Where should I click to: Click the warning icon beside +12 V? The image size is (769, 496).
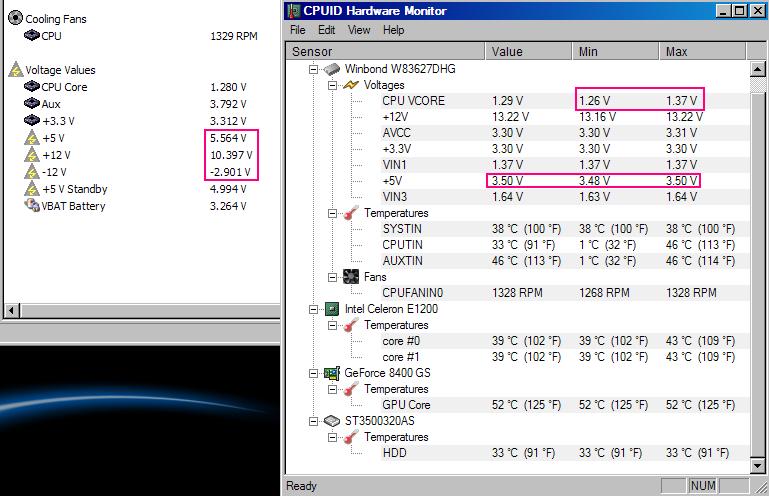(x=32, y=155)
